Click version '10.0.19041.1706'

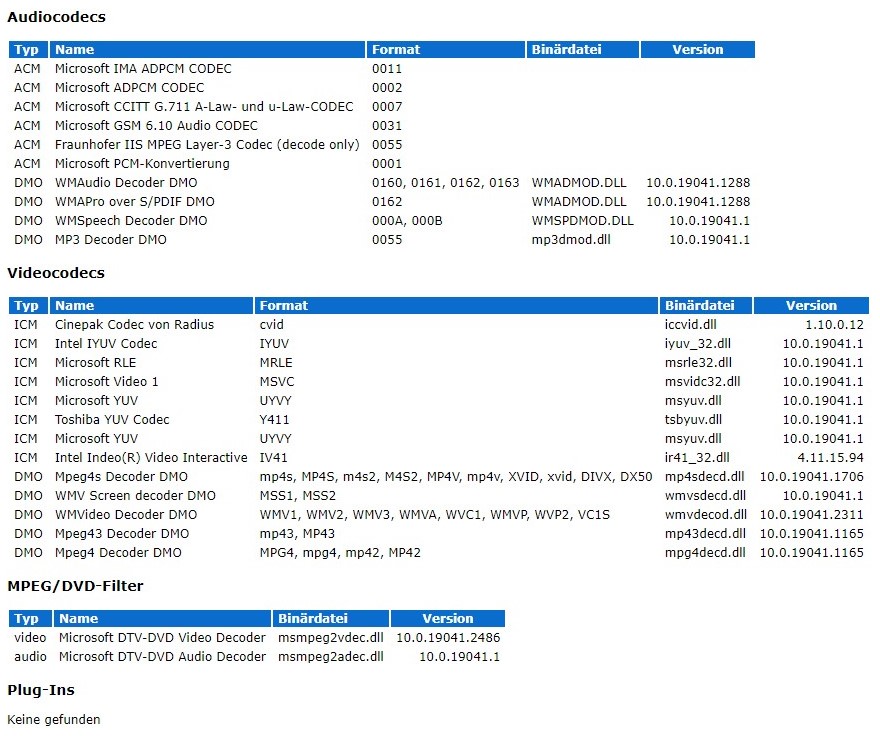812,477
